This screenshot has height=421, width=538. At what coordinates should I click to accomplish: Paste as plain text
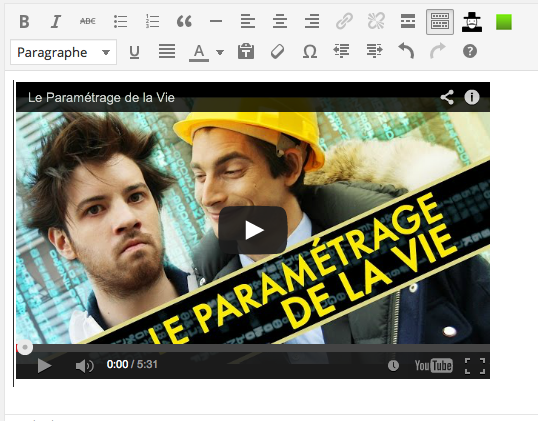[246, 51]
